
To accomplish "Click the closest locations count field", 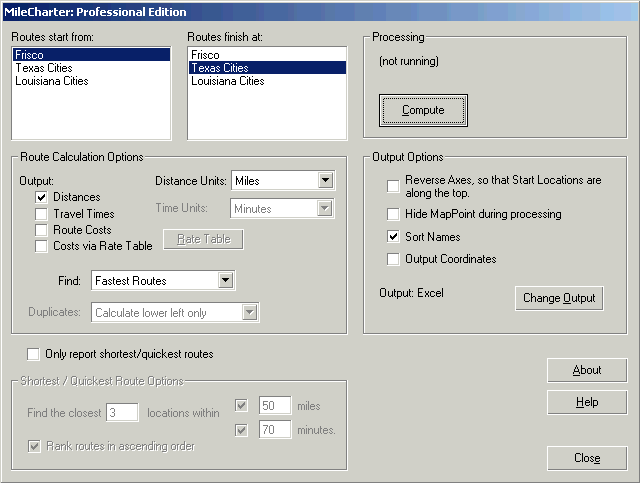I will point(122,412).
